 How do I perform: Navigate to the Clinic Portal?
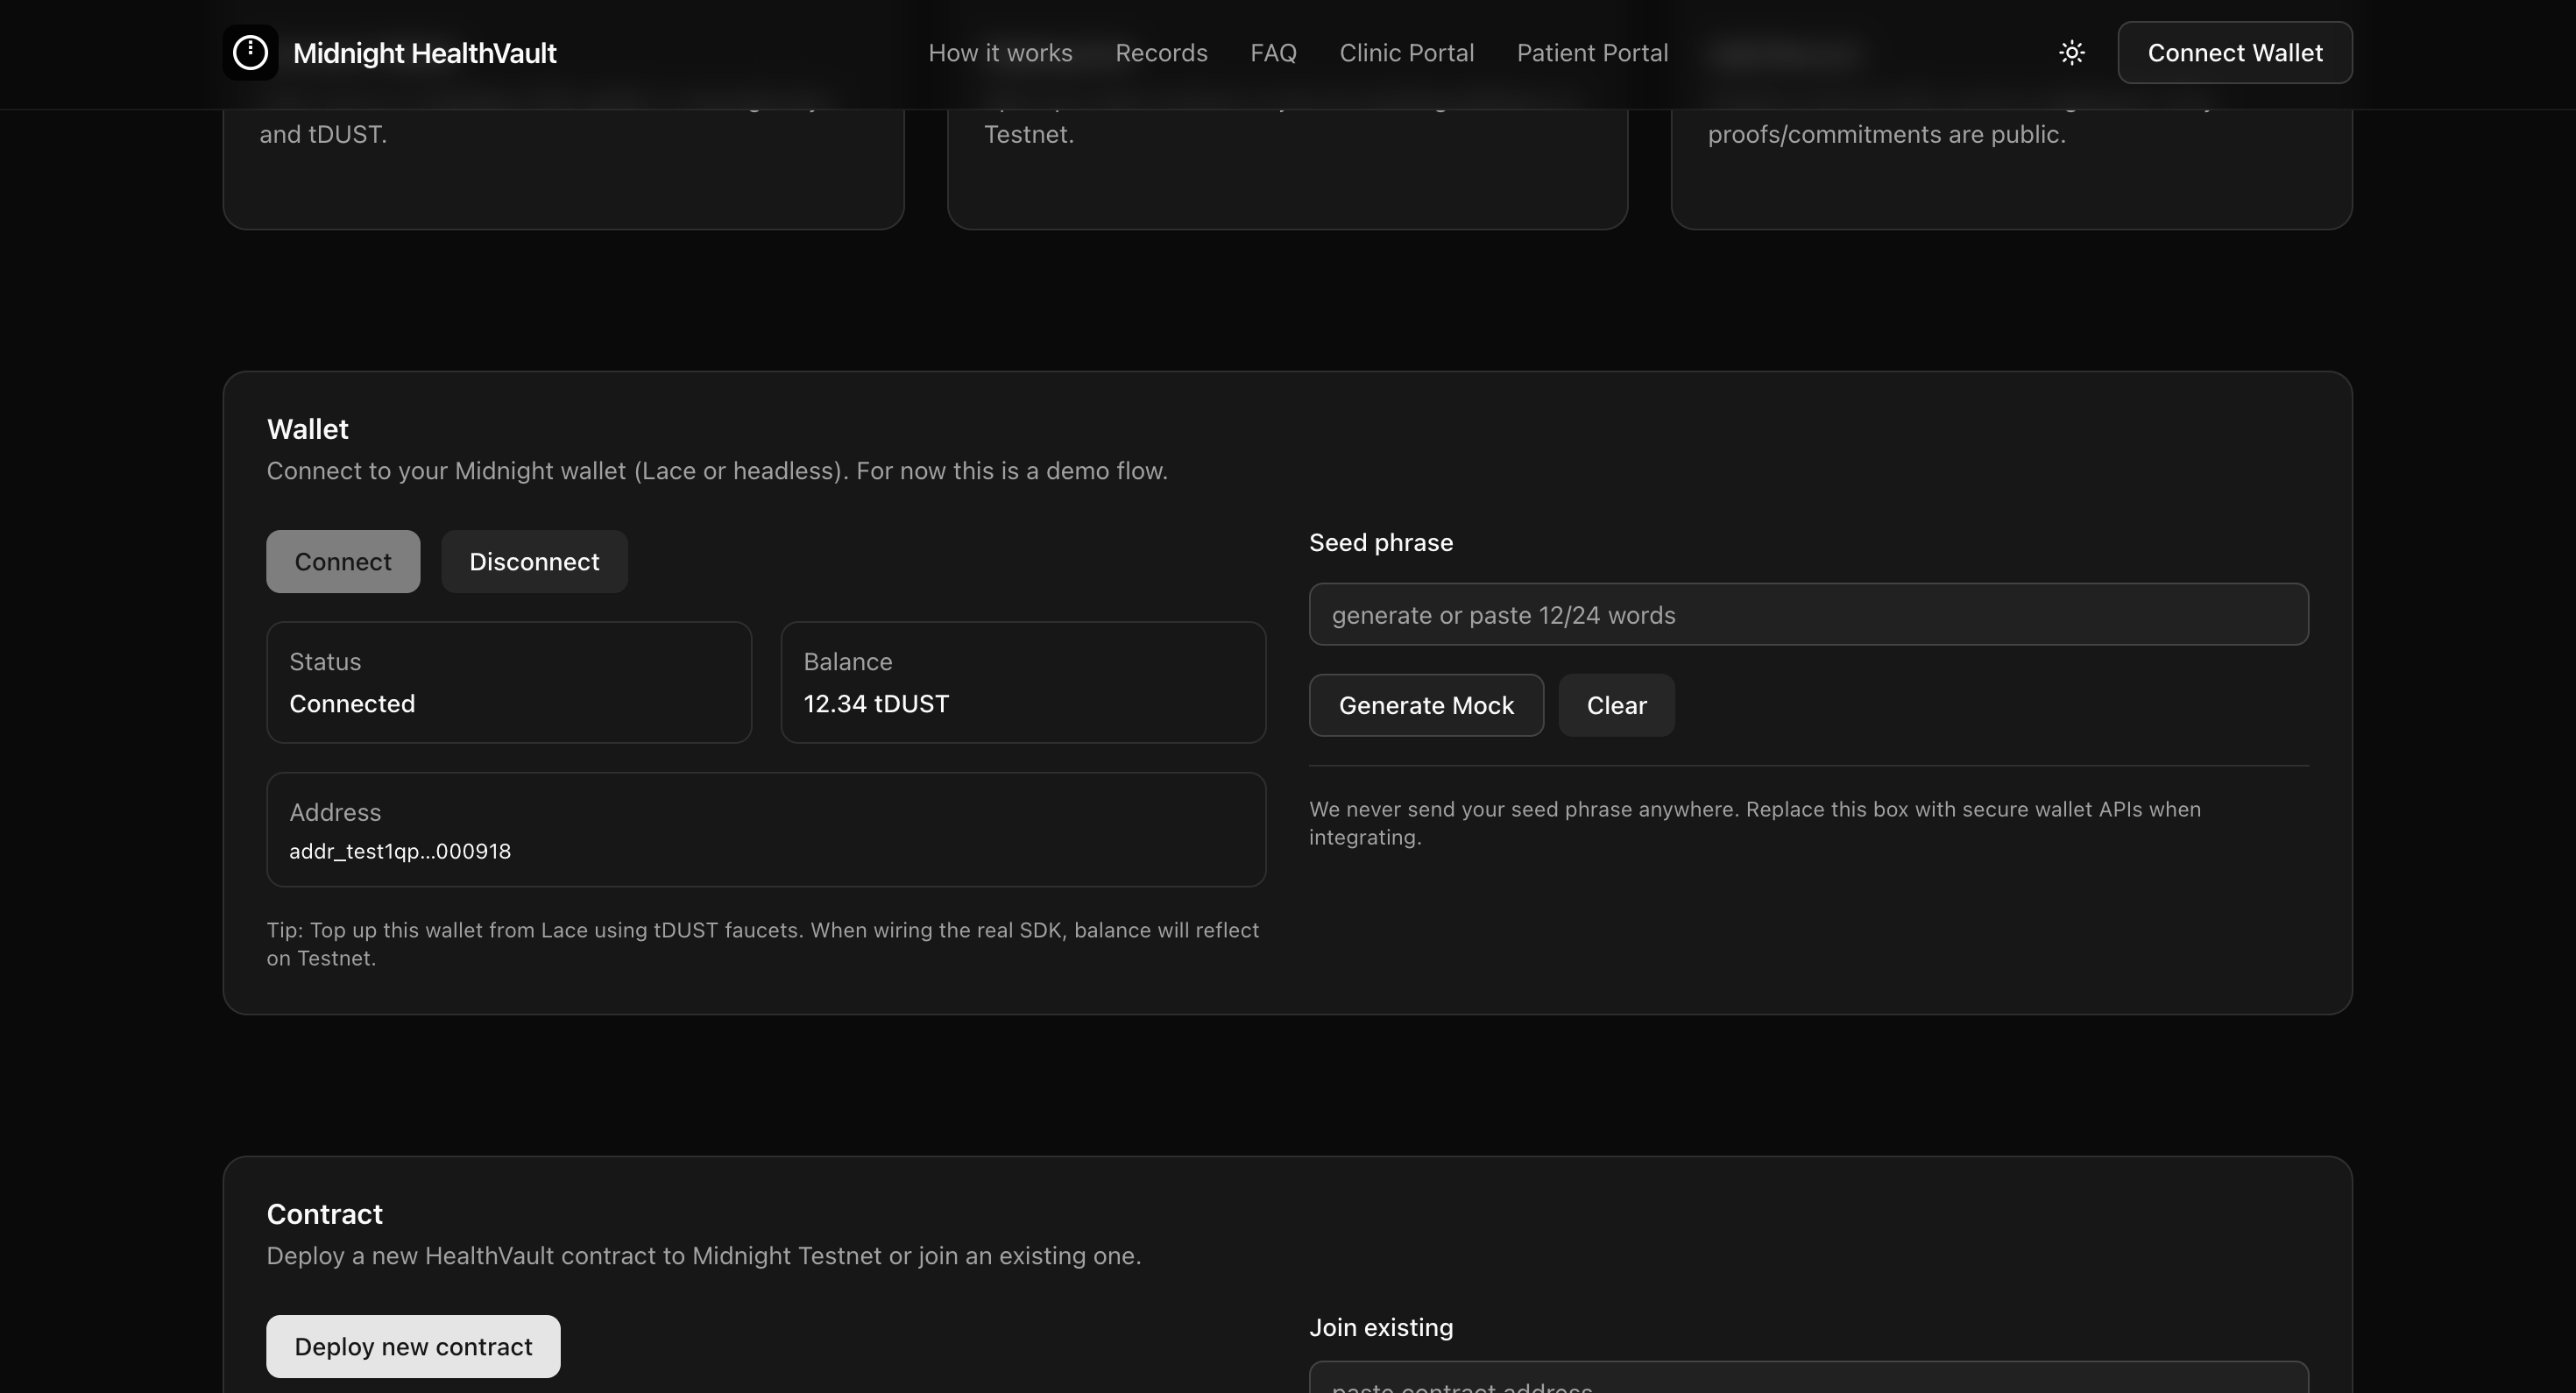1406,53
